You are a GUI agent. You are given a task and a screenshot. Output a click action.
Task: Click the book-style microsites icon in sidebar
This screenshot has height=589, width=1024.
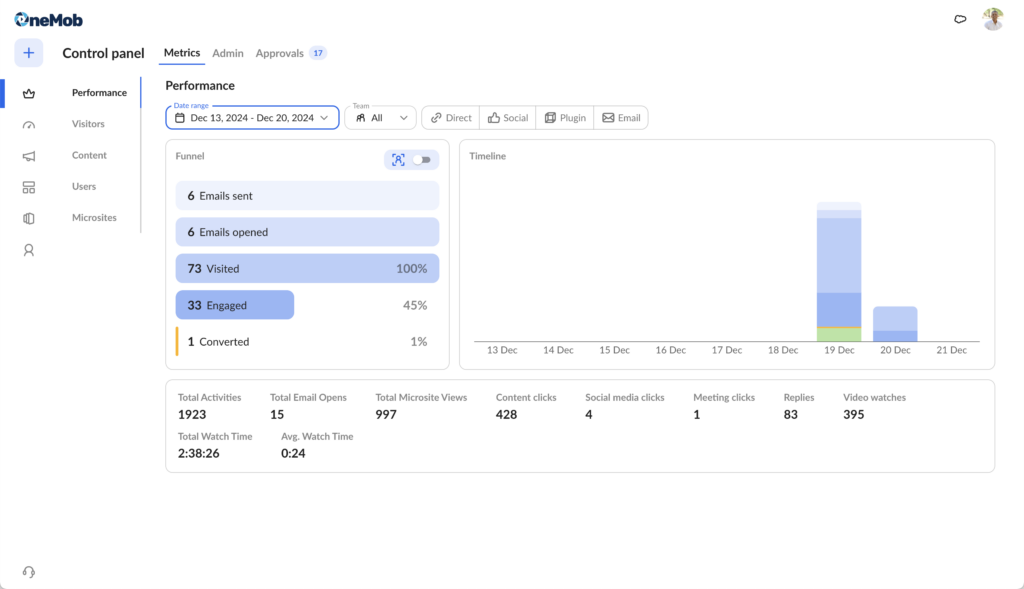[x=28, y=218]
